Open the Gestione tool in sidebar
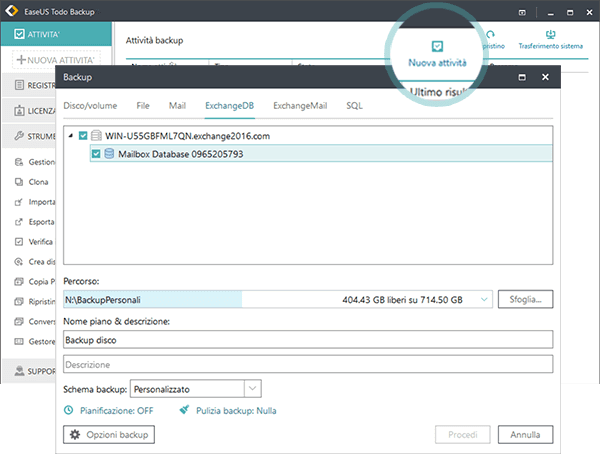Viewport: 600px width, 475px height. pyautogui.click(x=34, y=162)
